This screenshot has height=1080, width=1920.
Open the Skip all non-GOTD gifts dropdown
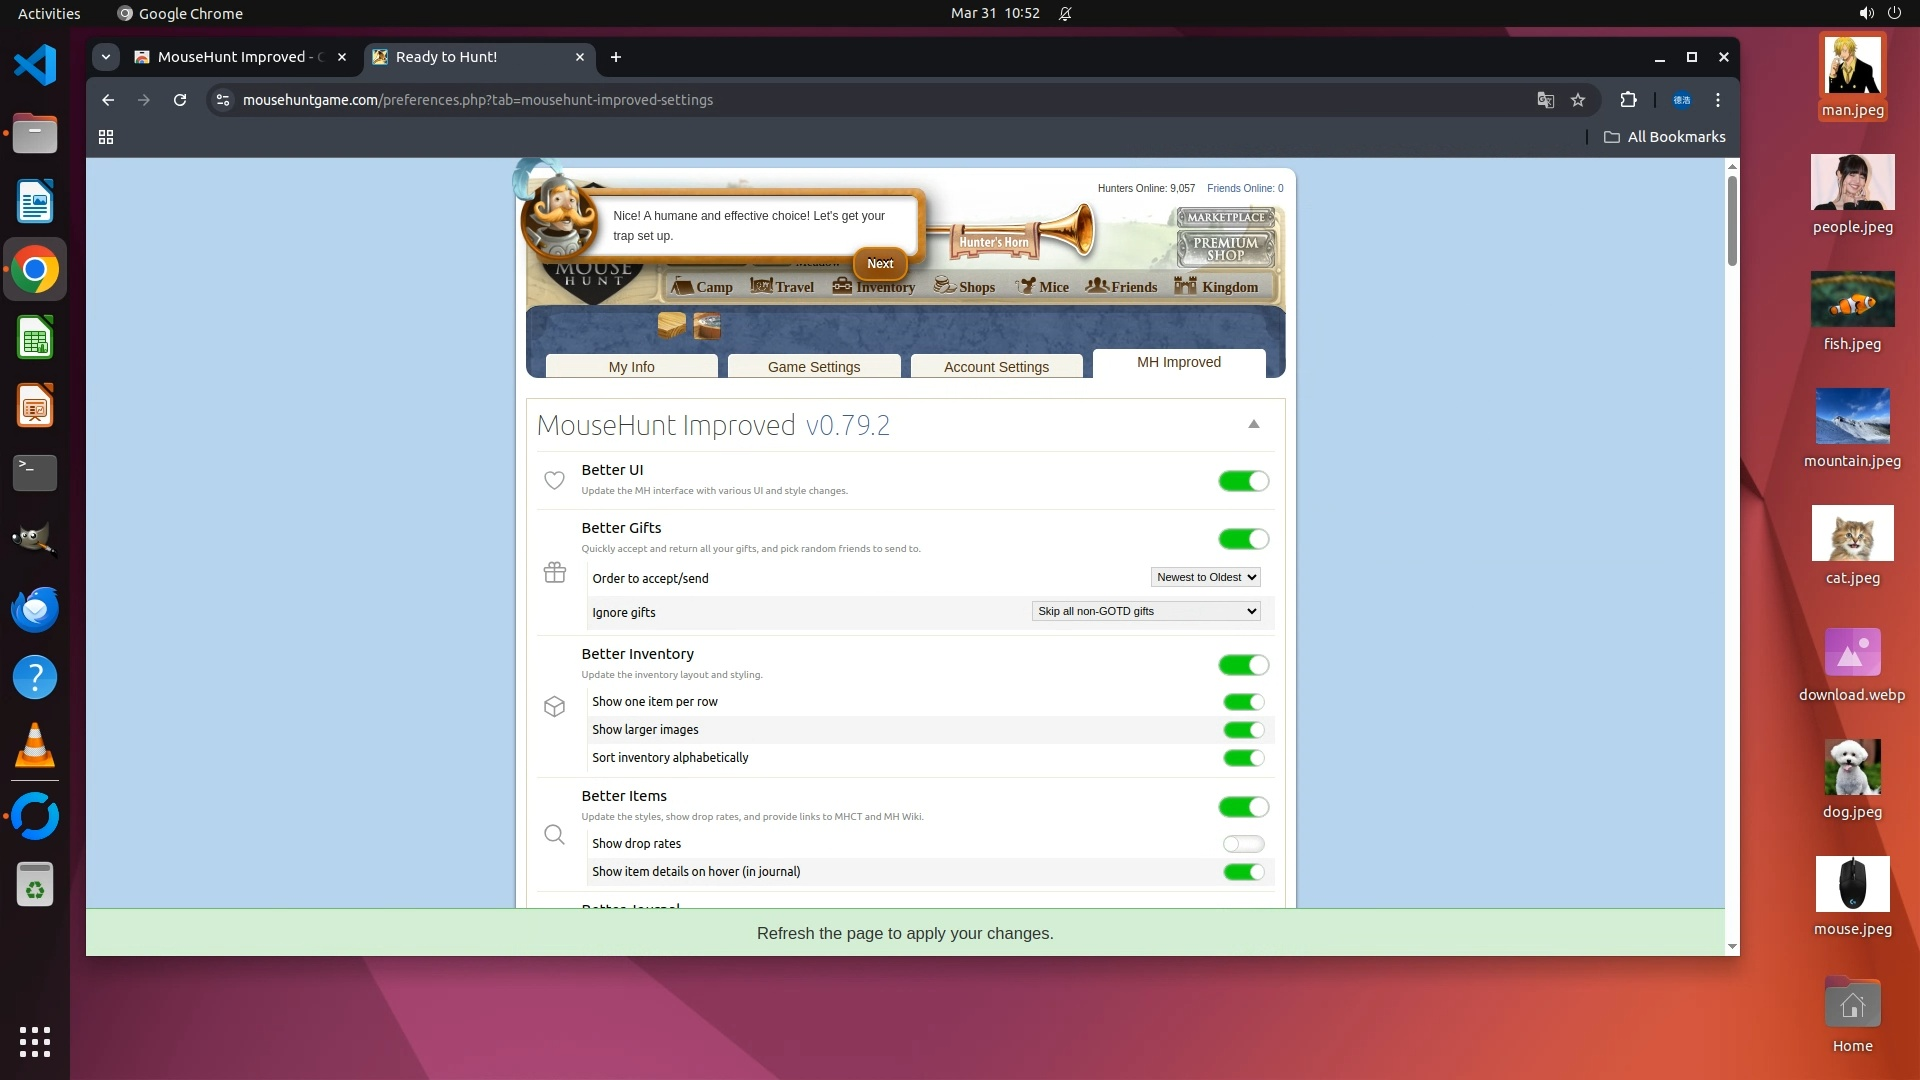click(x=1146, y=611)
